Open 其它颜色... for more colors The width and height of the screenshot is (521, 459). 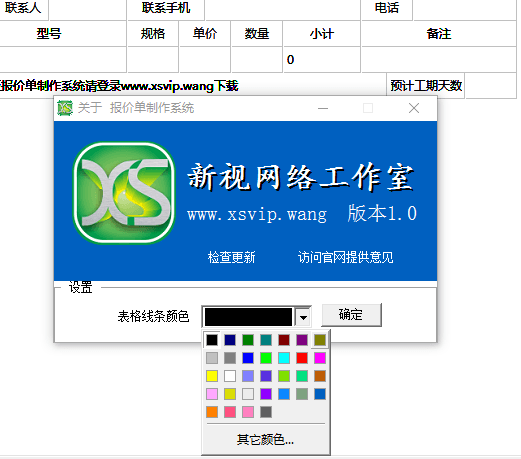click(265, 440)
